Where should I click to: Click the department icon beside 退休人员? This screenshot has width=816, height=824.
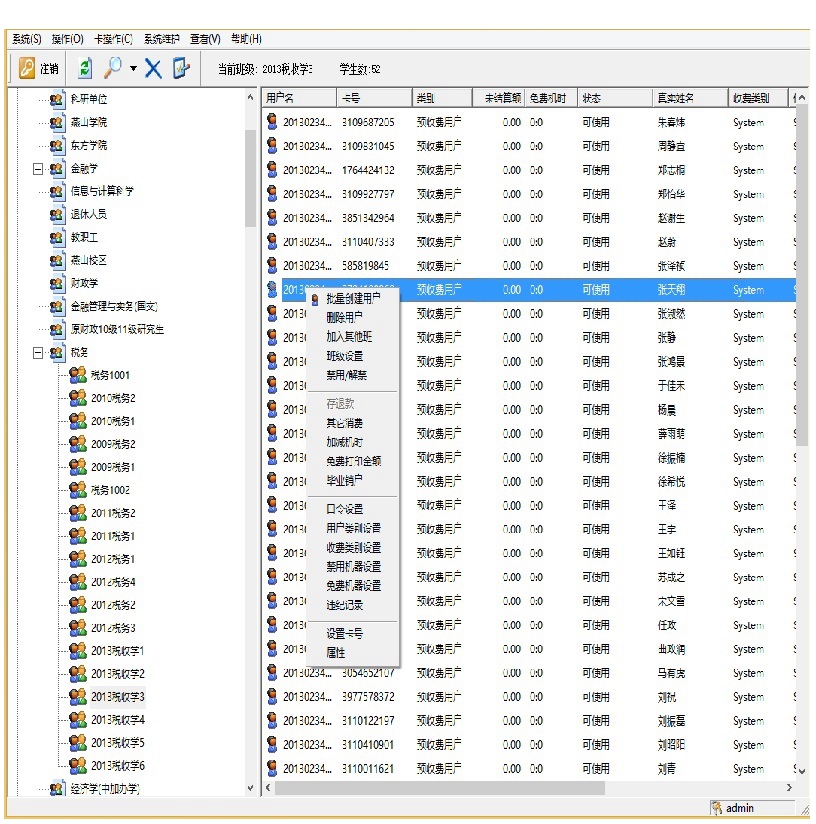[57, 214]
